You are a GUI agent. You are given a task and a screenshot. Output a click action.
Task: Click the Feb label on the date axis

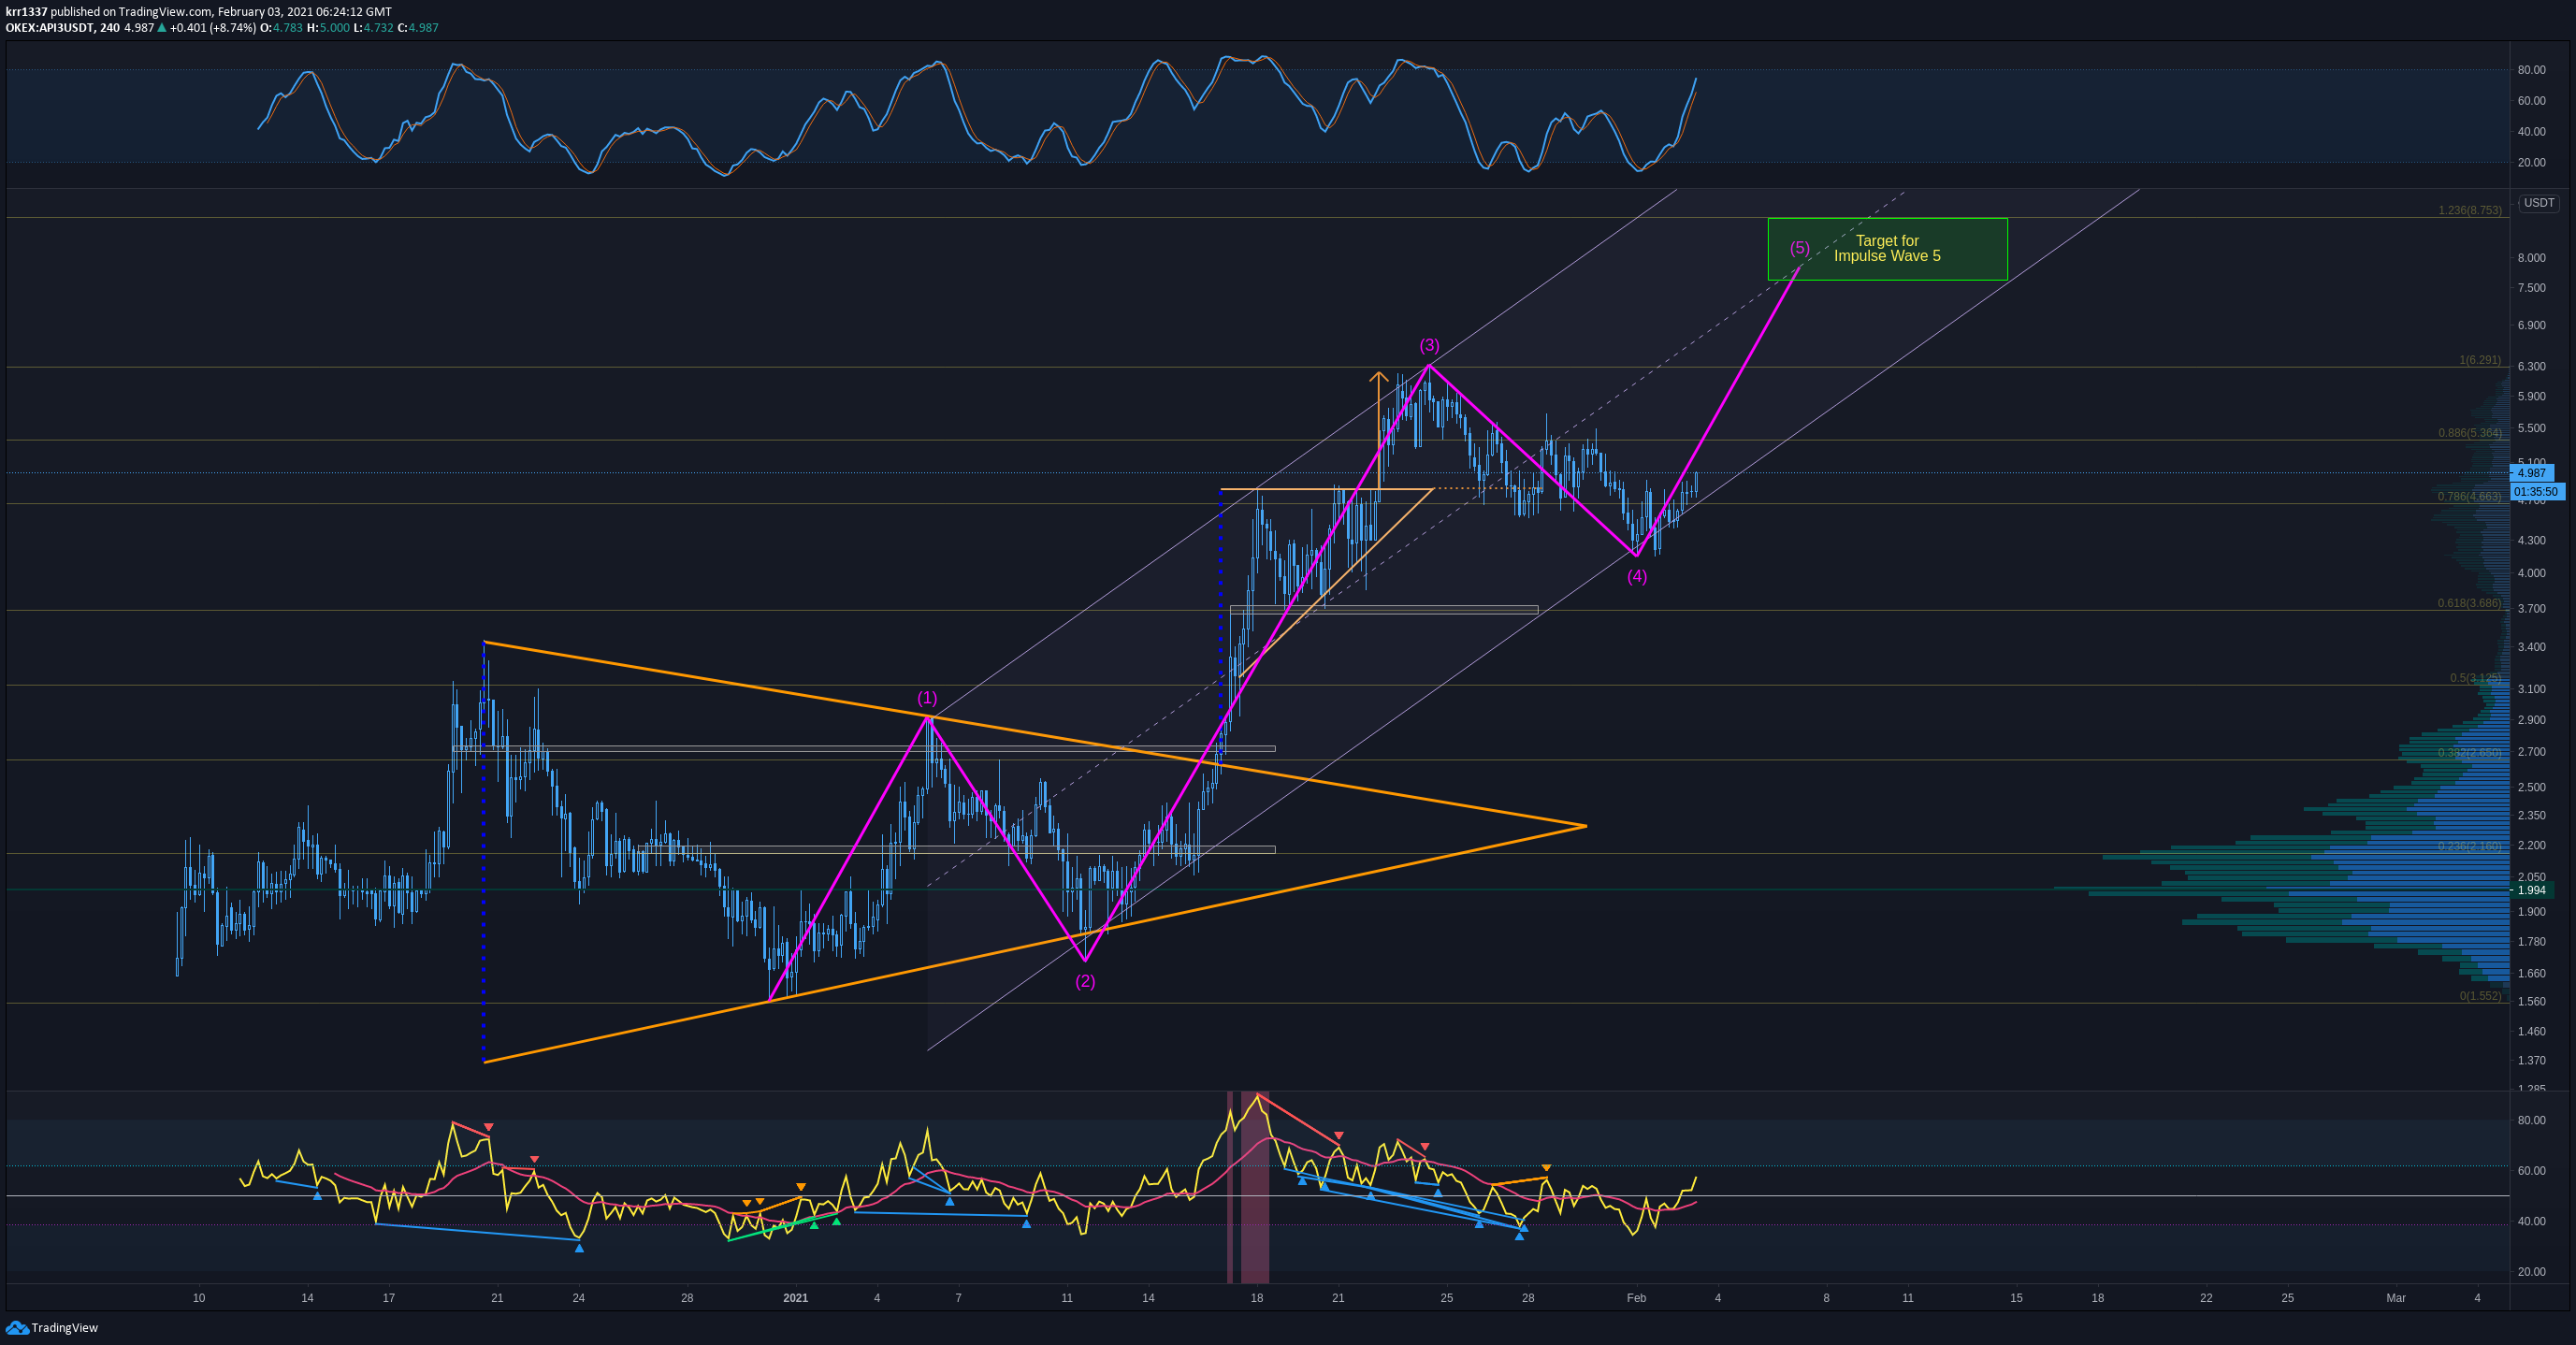1636,1298
